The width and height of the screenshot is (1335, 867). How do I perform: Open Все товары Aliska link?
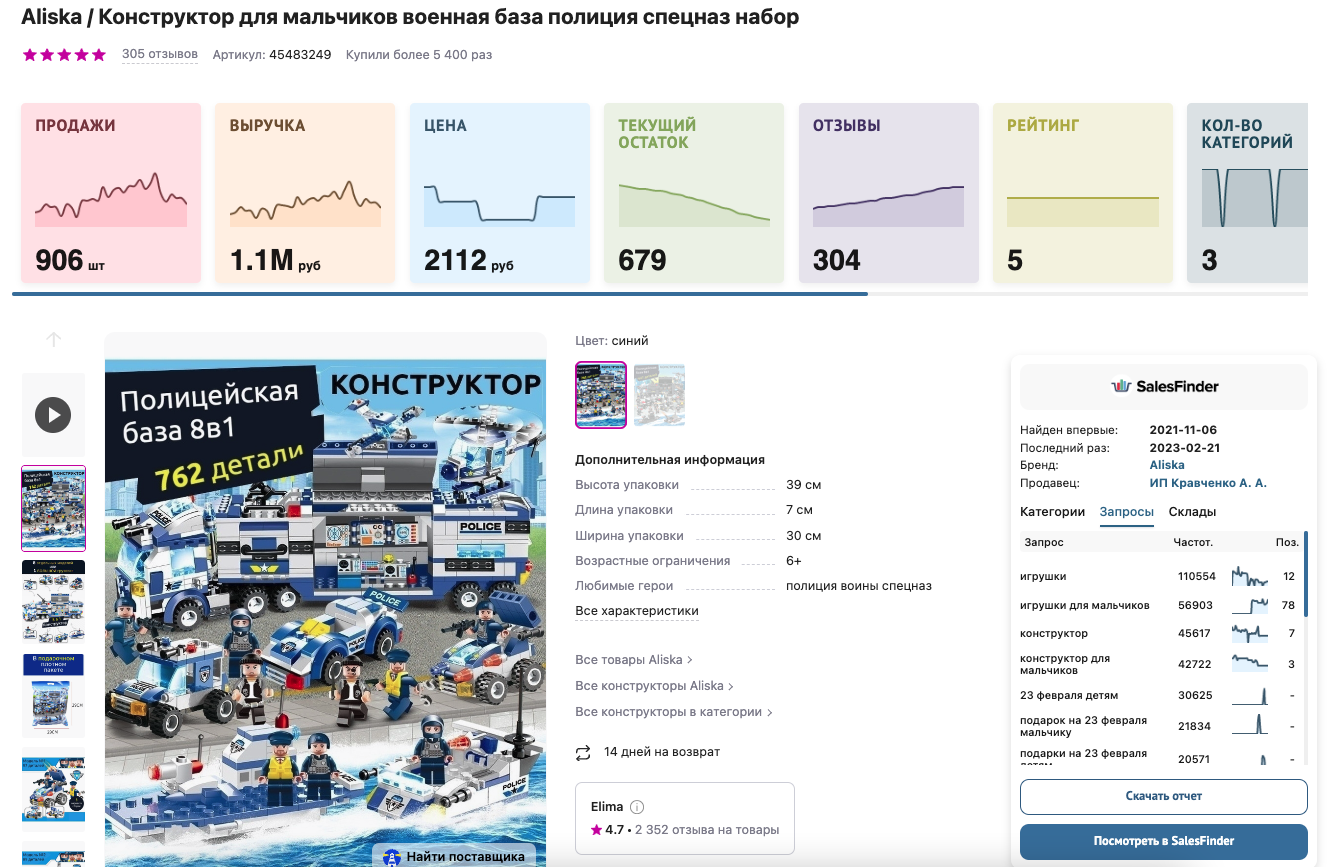pos(634,660)
